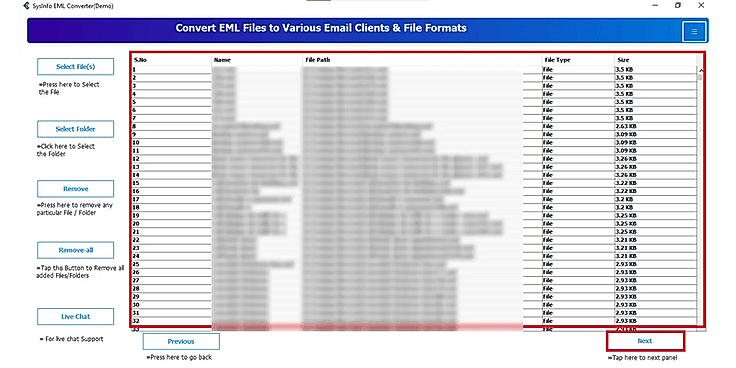
Task: Select S.No cell of row 15
Action: tap(171, 183)
